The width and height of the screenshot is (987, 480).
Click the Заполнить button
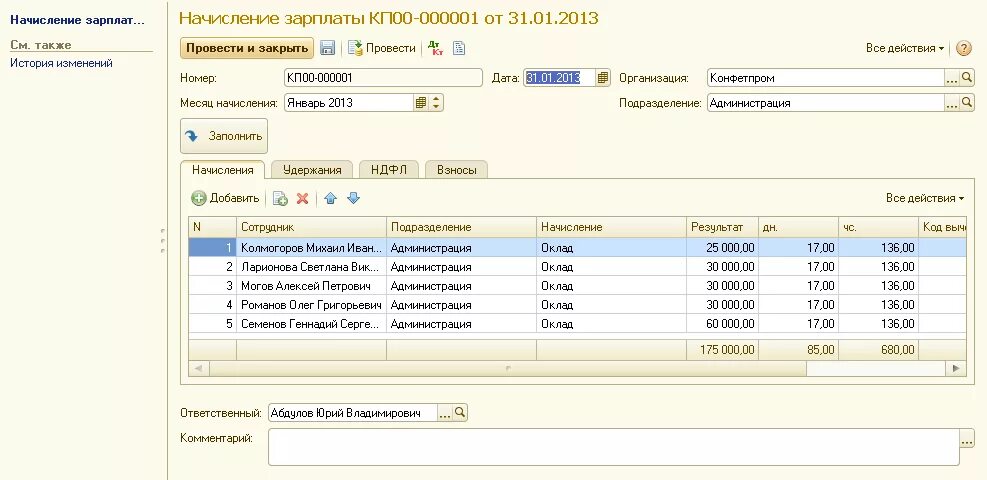pos(224,136)
